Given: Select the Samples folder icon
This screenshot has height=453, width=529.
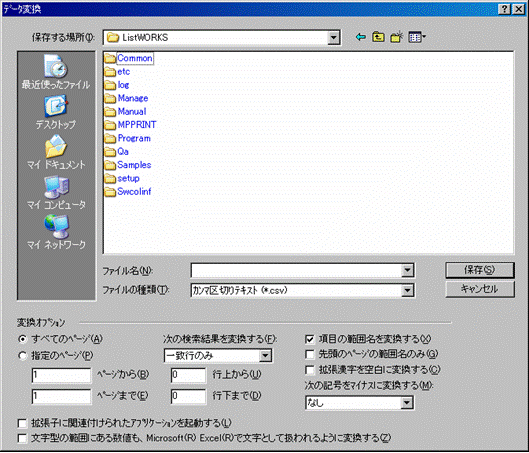Looking at the screenshot, I should click(110, 165).
